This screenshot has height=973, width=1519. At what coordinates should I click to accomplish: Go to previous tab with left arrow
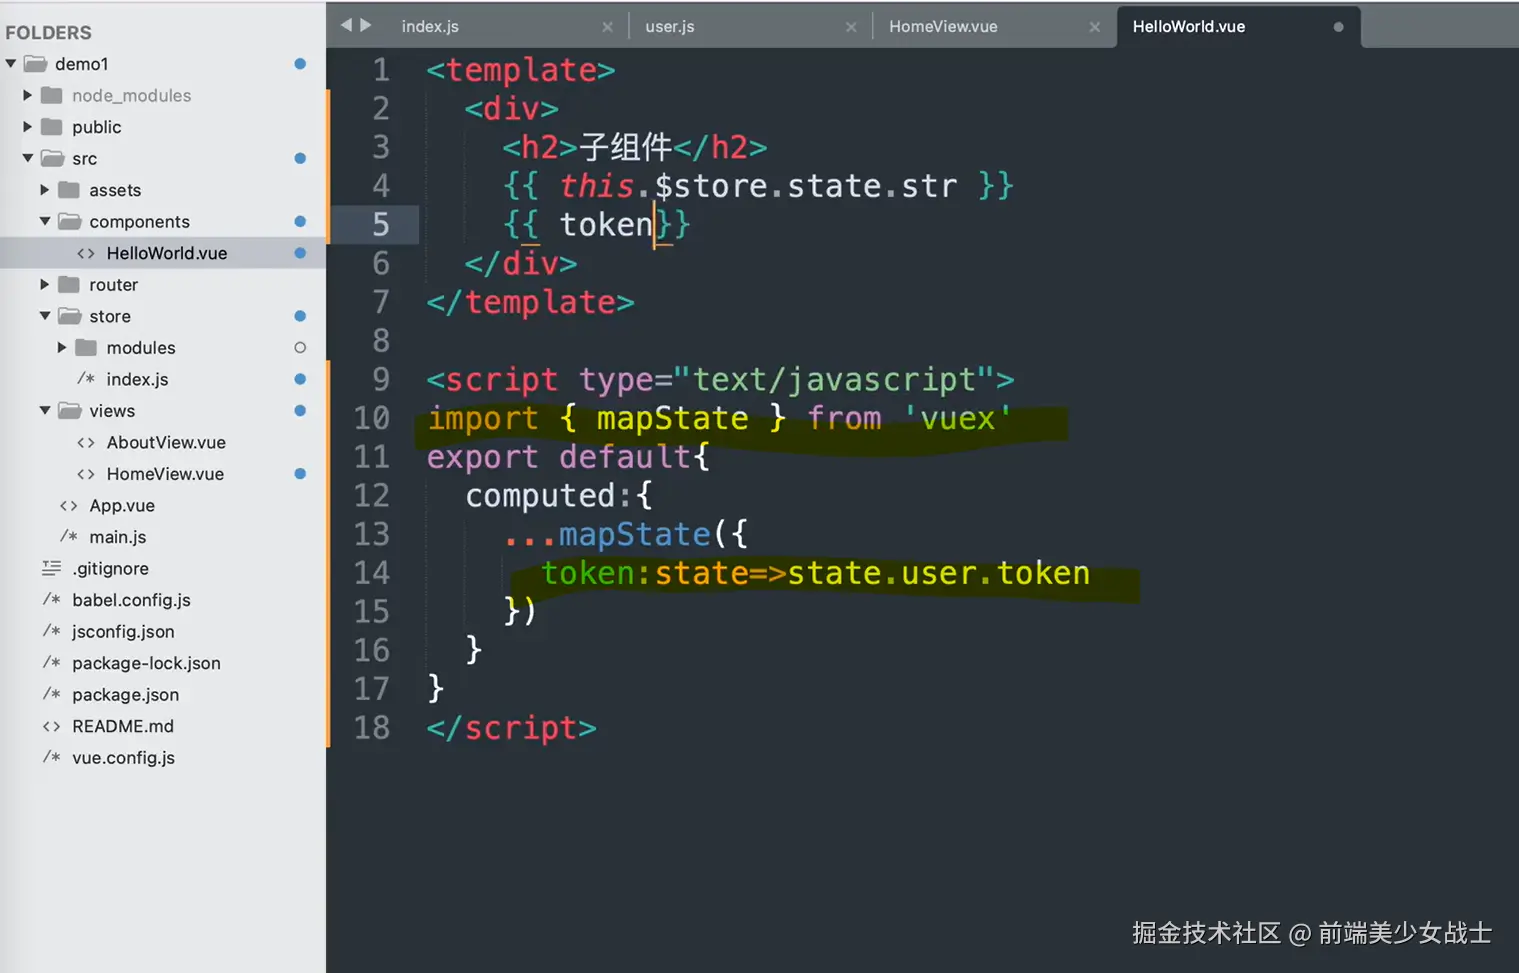[346, 25]
